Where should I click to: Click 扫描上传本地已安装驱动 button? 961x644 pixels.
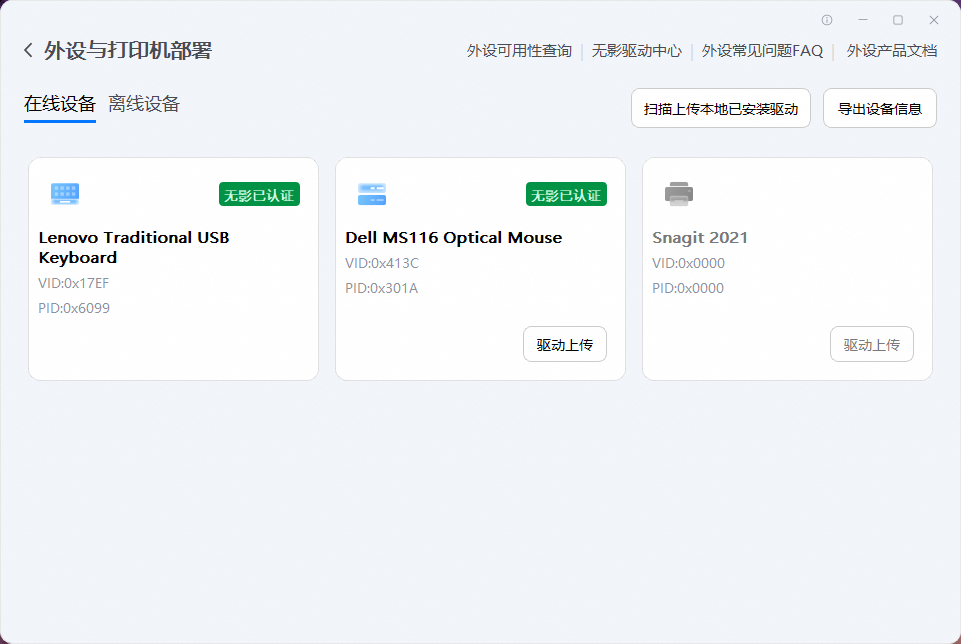tap(721, 108)
